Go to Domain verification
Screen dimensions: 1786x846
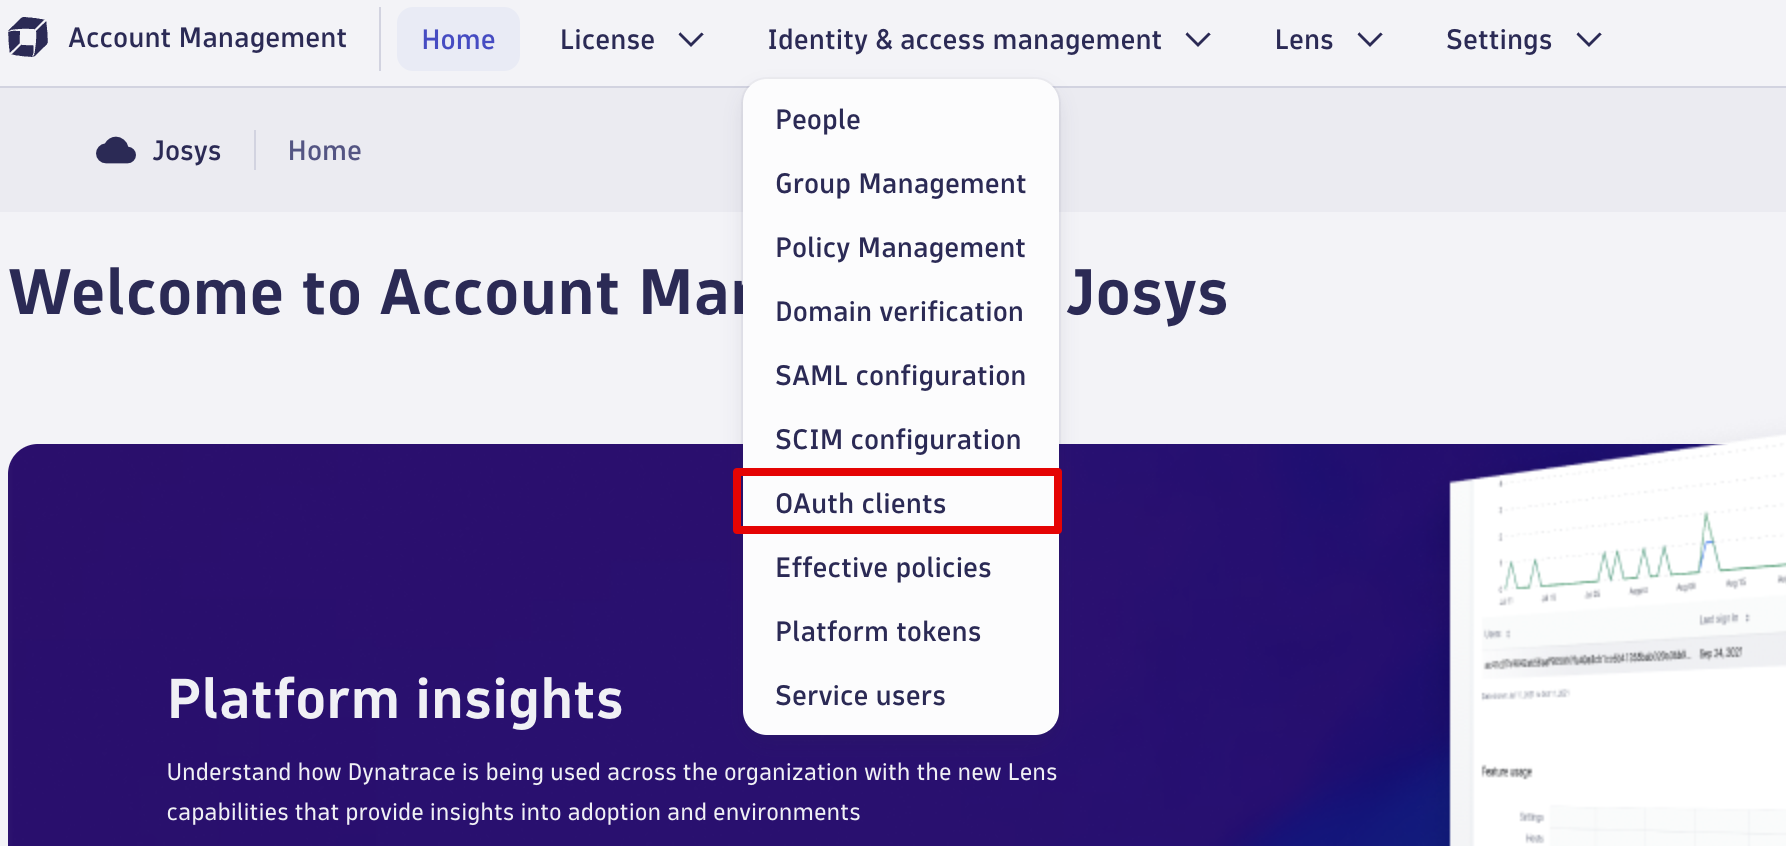click(899, 312)
